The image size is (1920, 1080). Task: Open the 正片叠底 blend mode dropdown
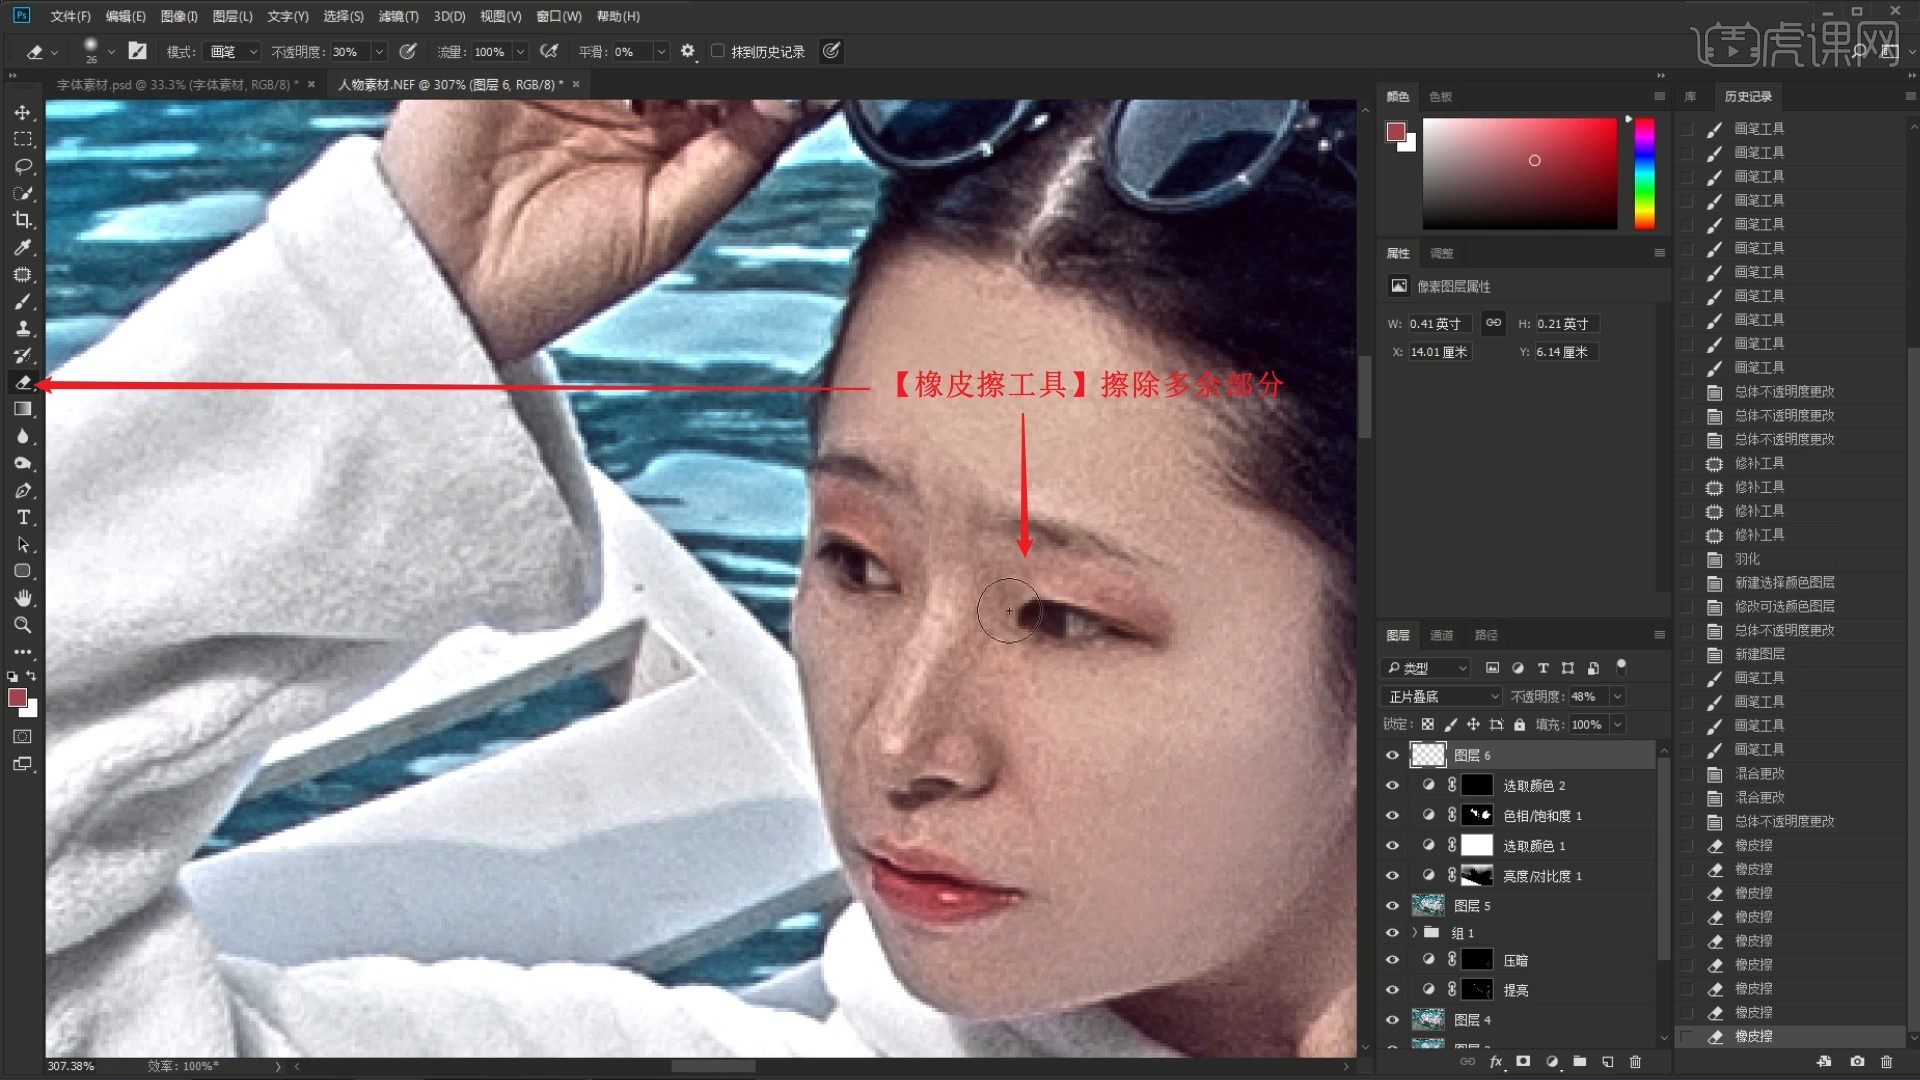[x=1443, y=696]
